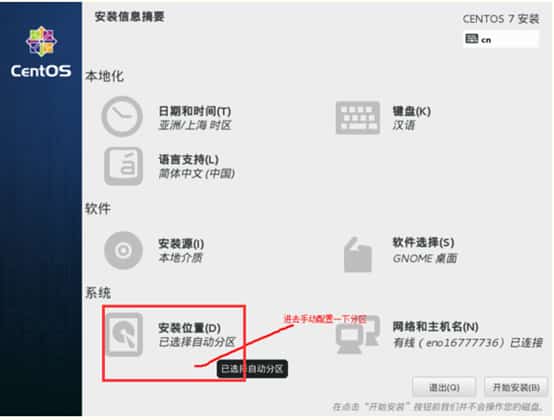554x420 pixels.
Task: Open 网络和主机名(N) network settings text
Action: click(x=436, y=327)
